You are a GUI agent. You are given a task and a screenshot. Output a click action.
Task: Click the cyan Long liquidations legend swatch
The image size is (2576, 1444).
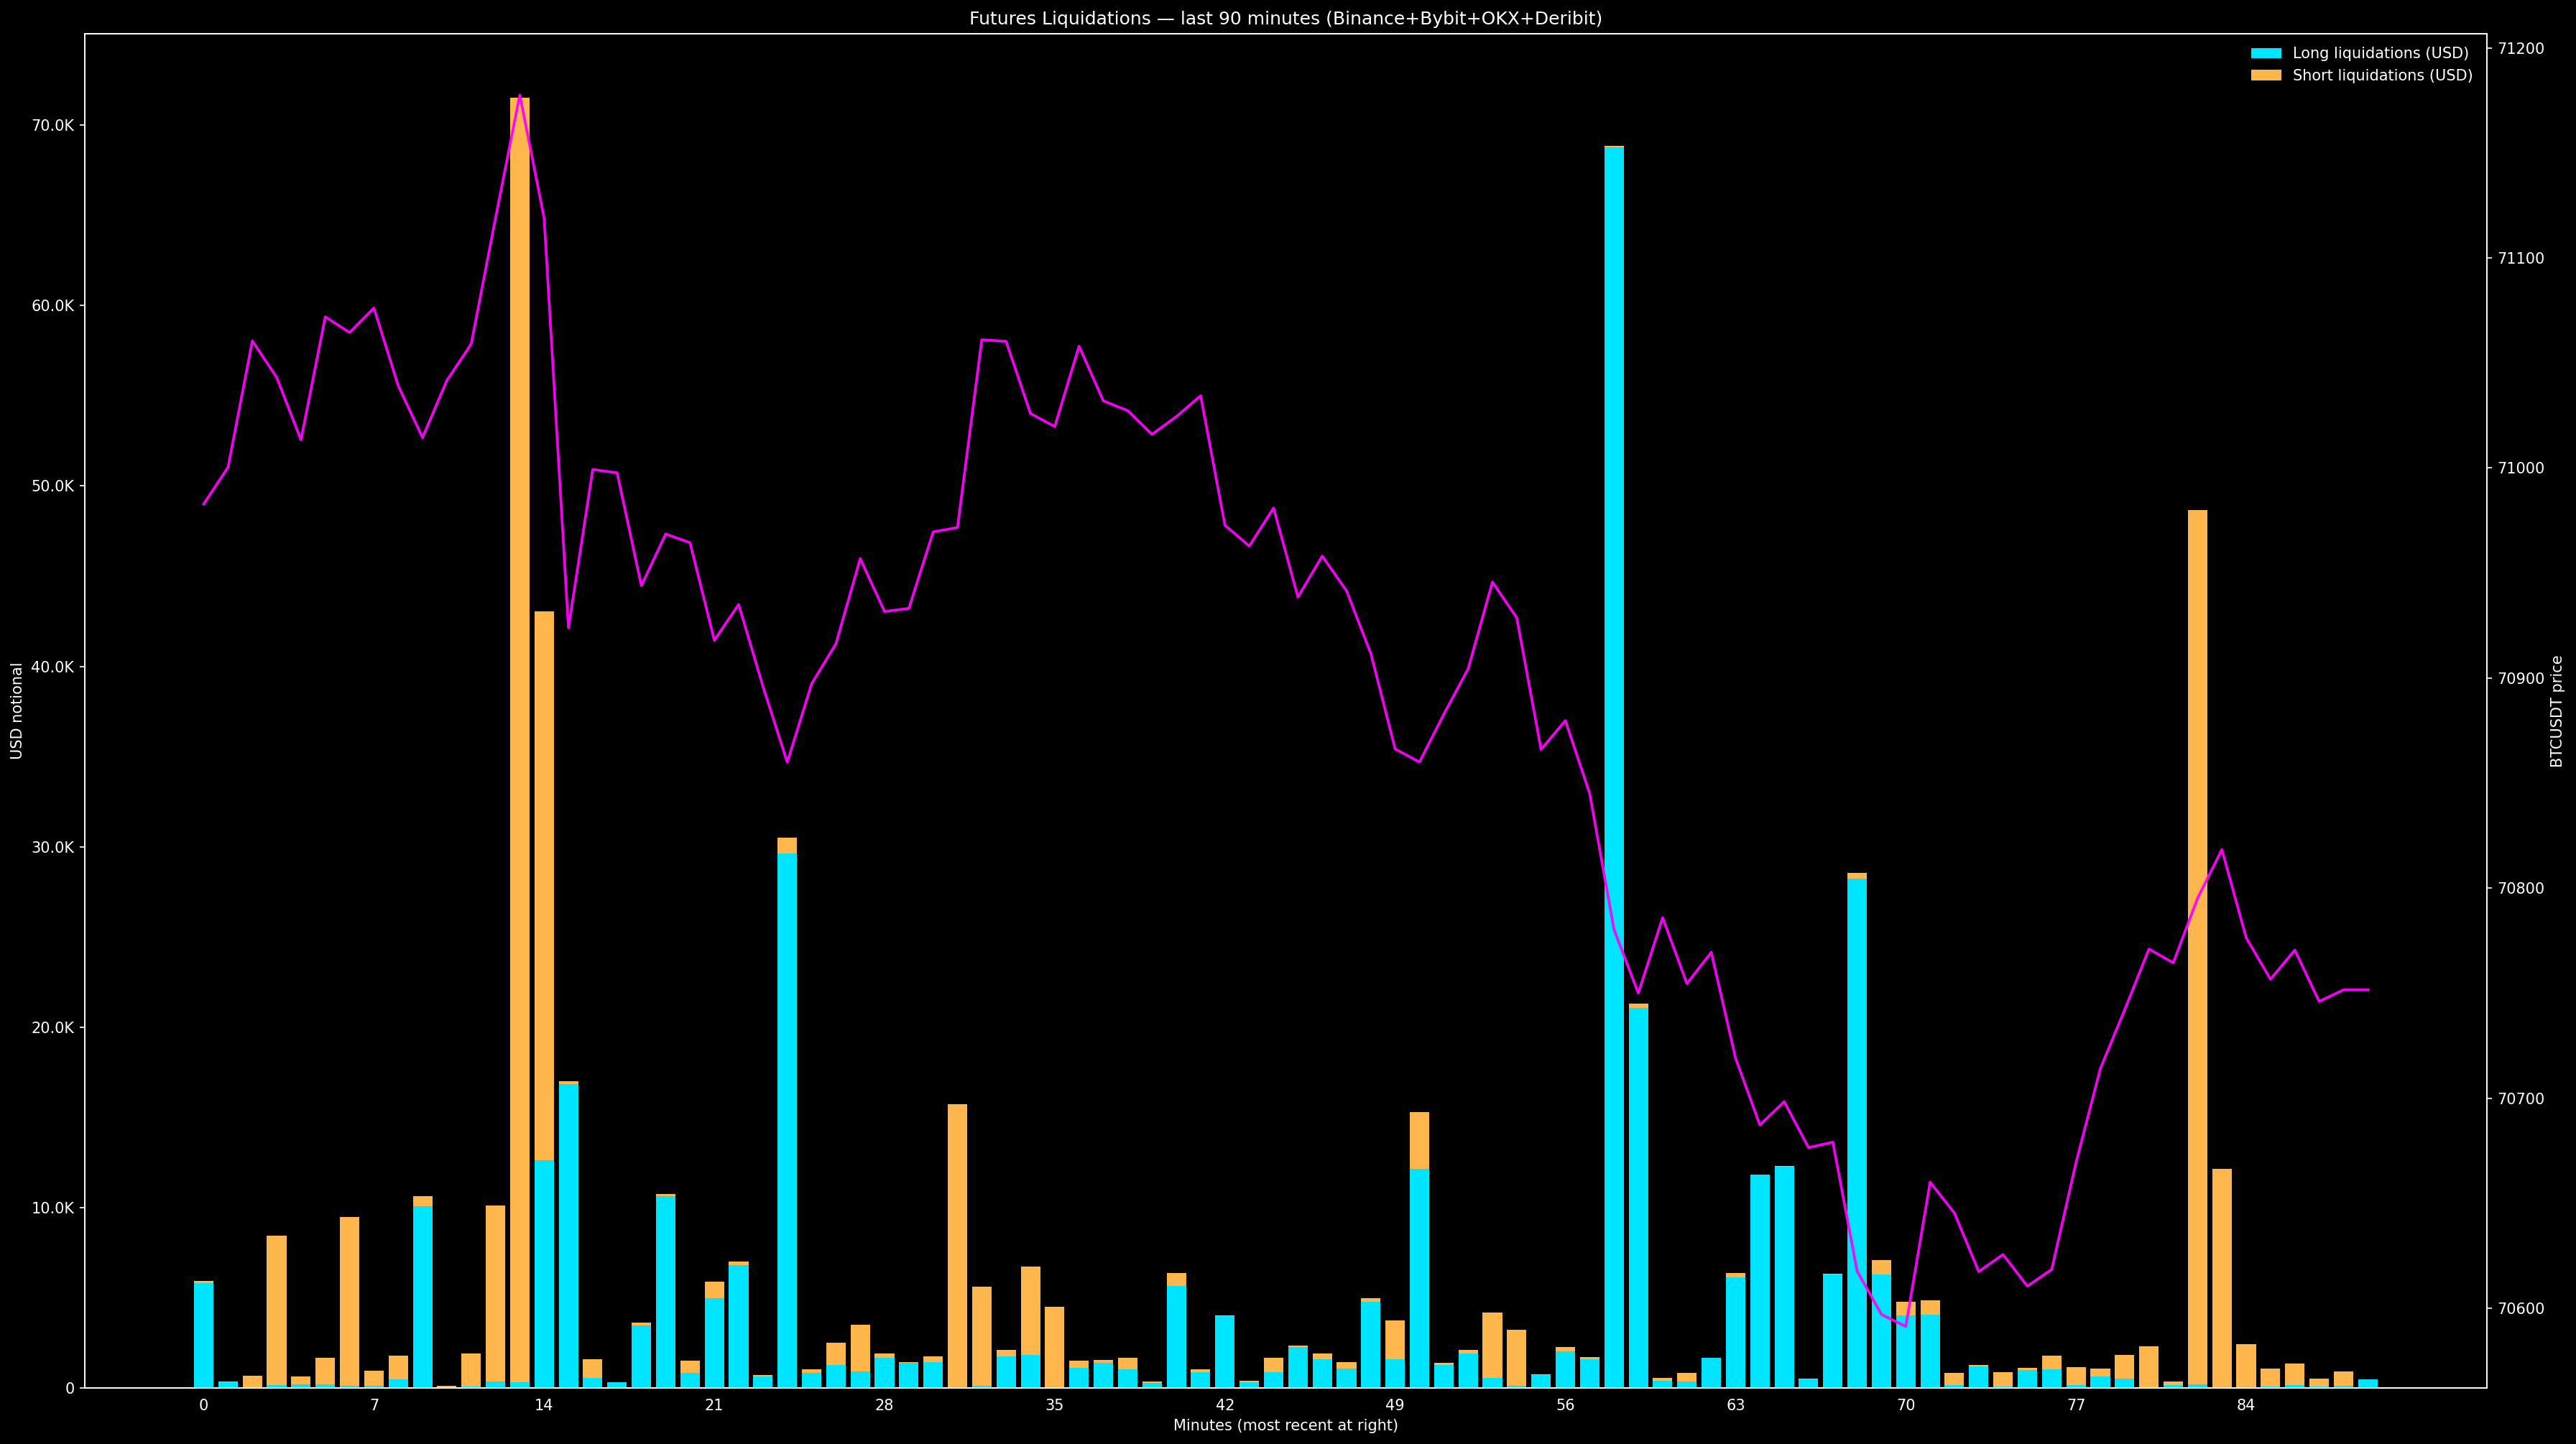click(x=2266, y=53)
